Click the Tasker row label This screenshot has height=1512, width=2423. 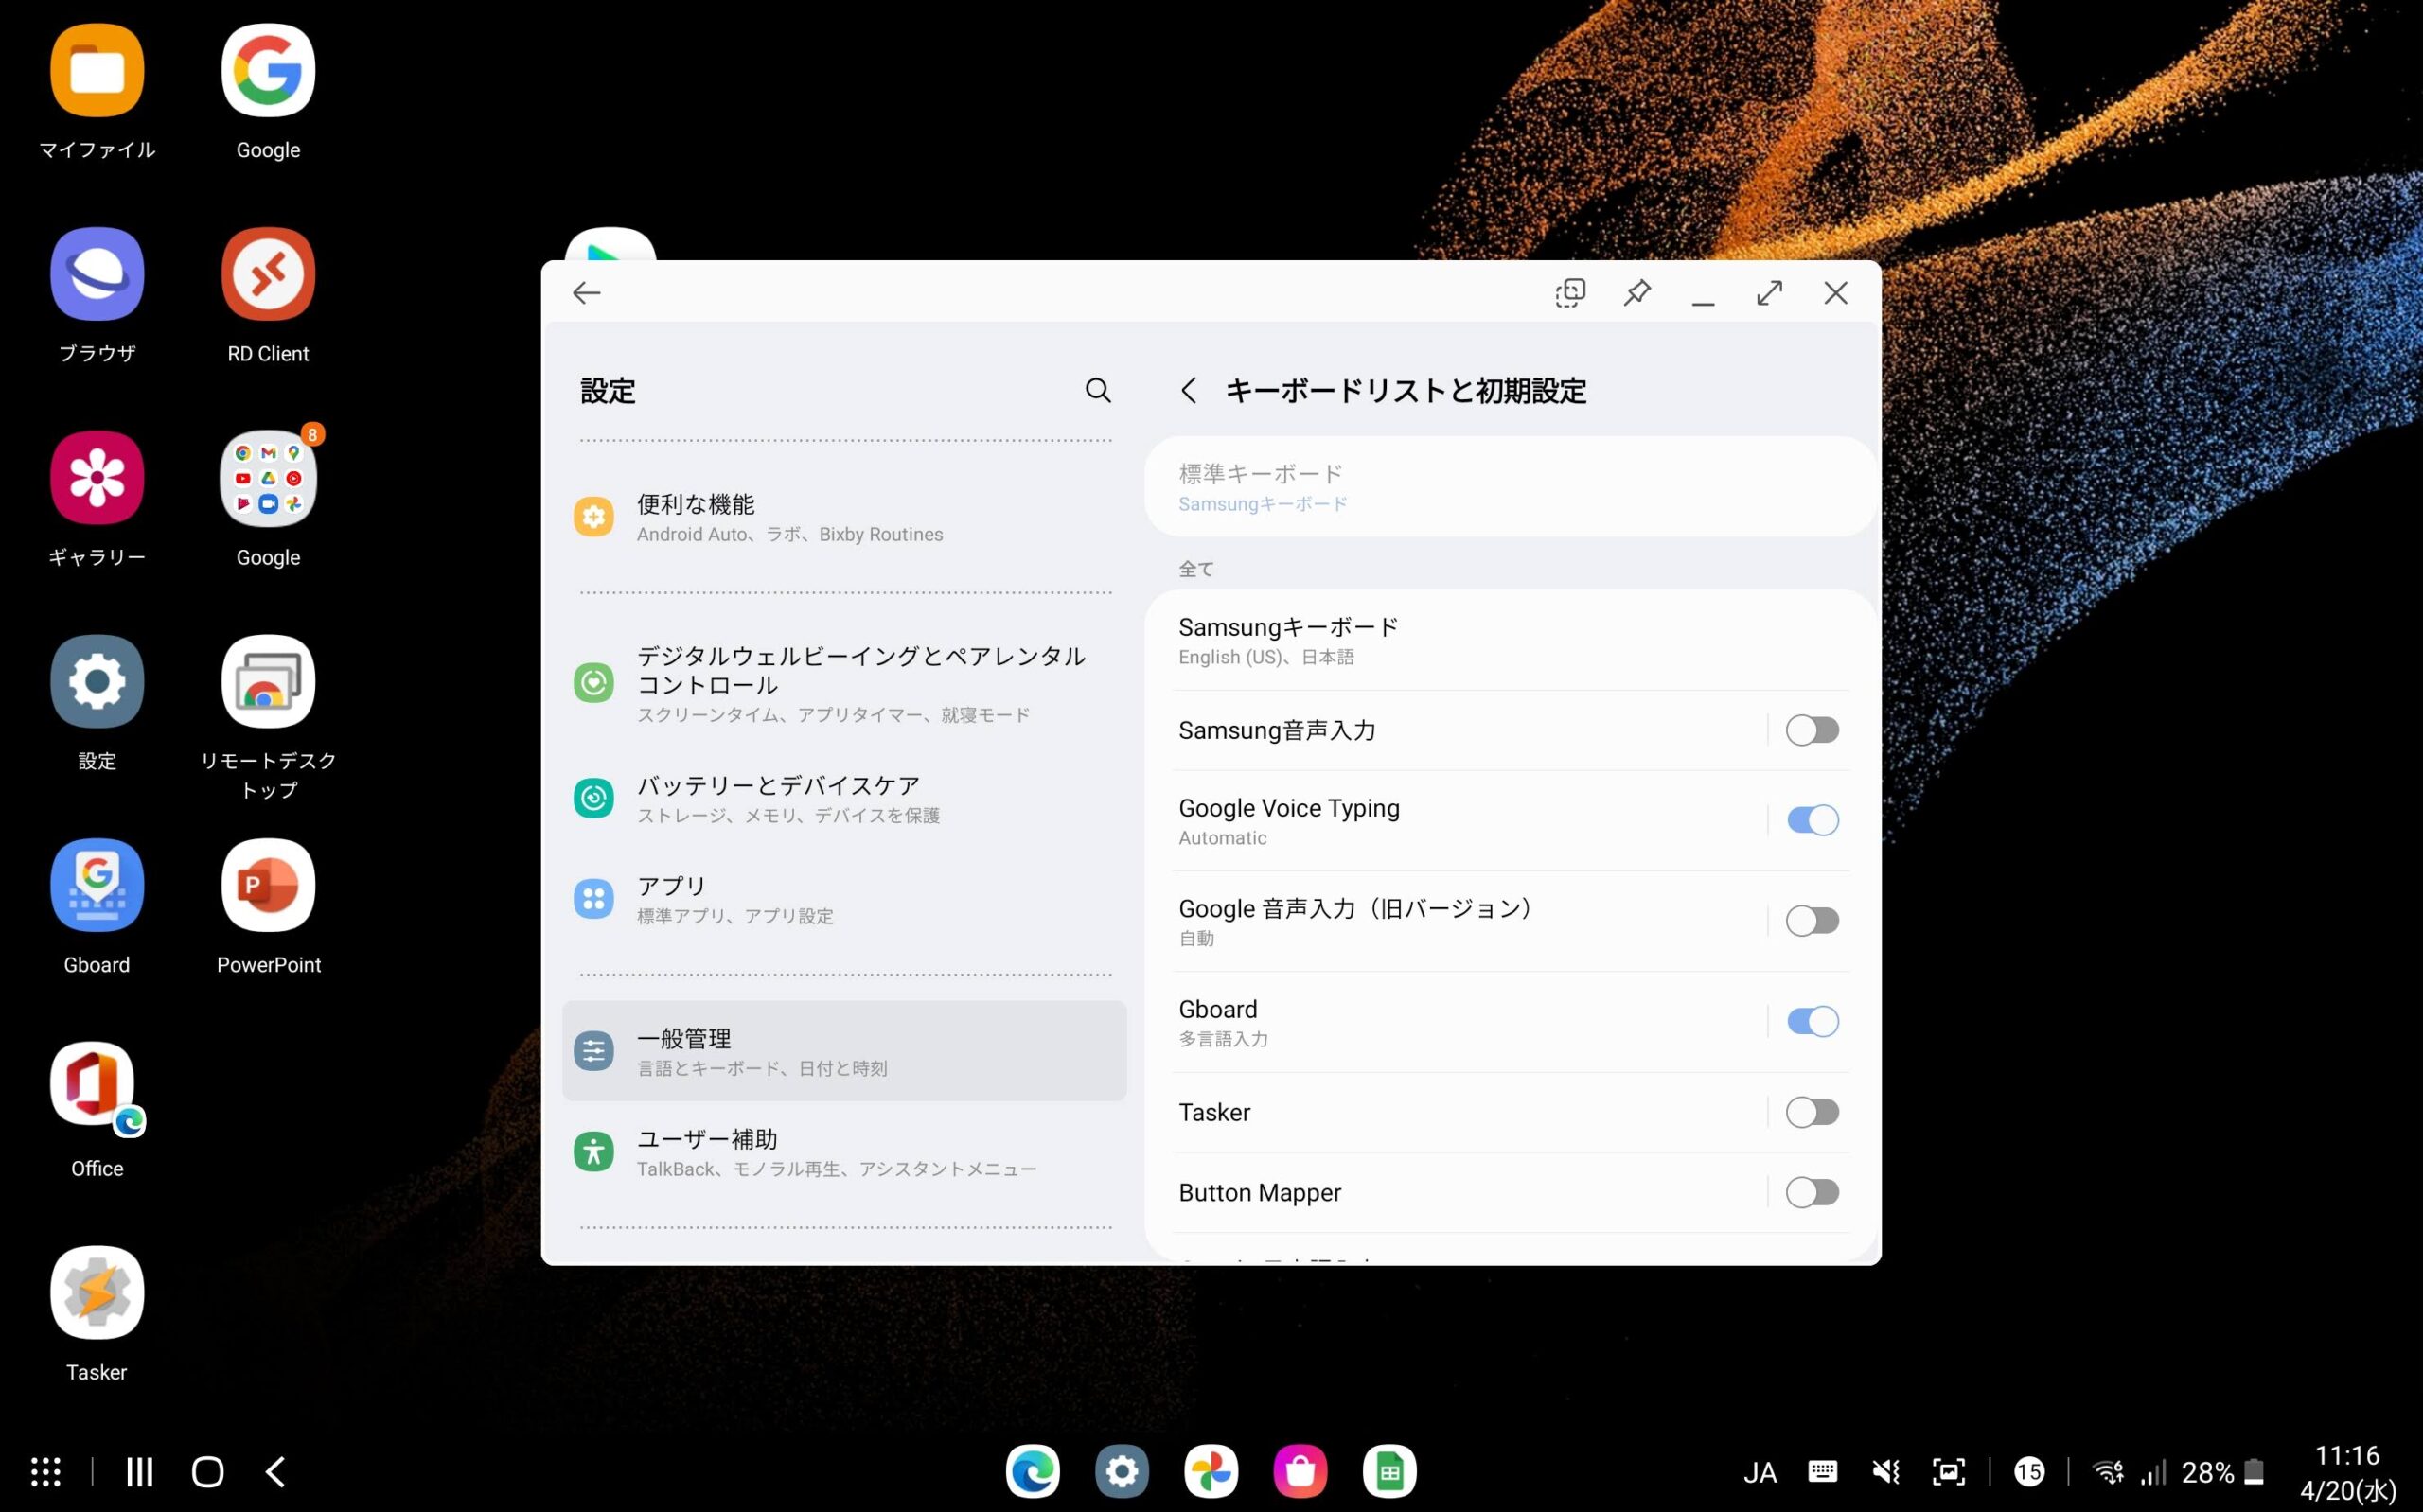point(1214,1112)
